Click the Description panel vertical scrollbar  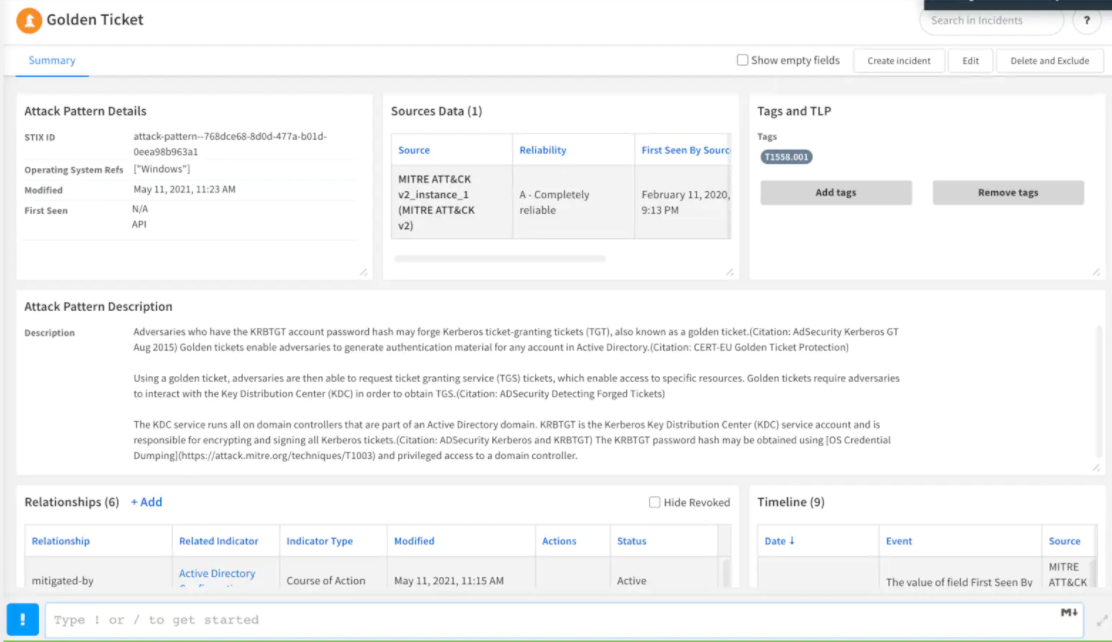(x=1100, y=390)
